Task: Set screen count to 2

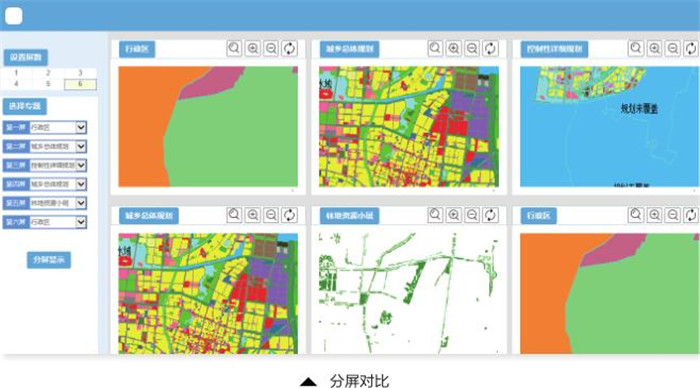Action: point(48,73)
